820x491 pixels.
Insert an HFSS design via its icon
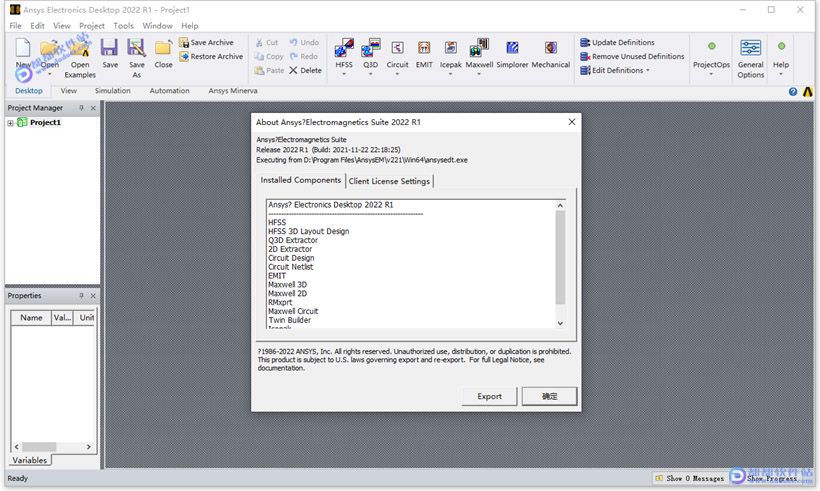click(x=344, y=48)
